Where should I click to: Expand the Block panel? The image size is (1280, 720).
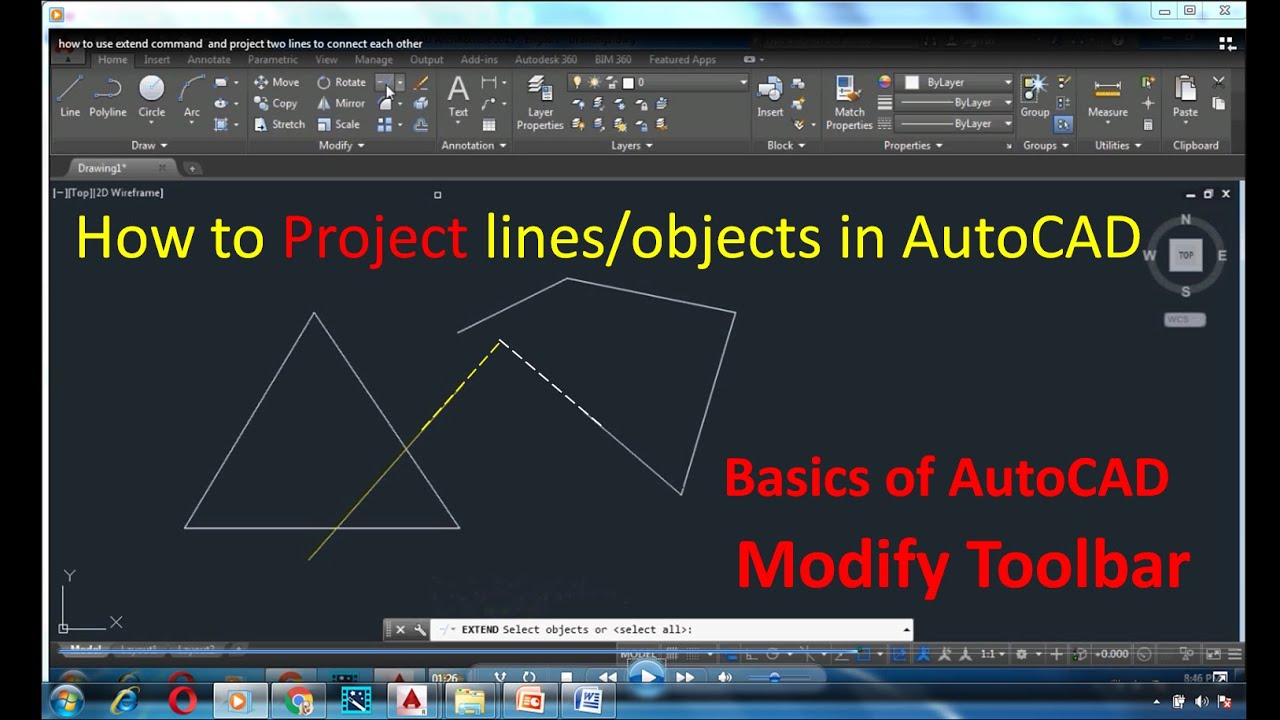point(786,145)
